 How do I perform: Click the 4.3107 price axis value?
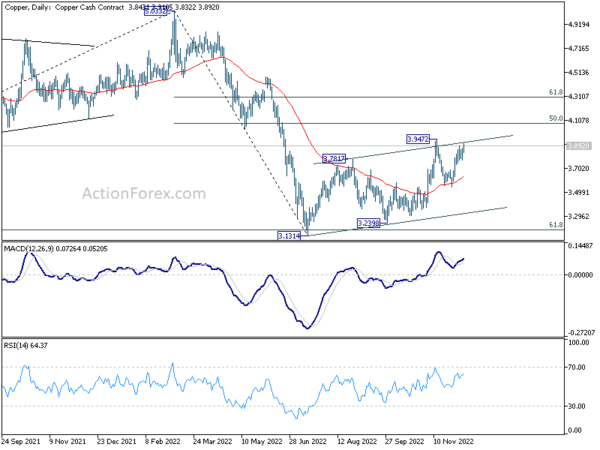point(578,96)
